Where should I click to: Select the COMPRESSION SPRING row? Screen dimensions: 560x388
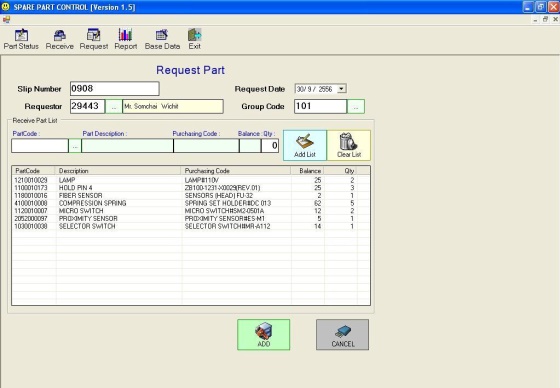(x=191, y=203)
